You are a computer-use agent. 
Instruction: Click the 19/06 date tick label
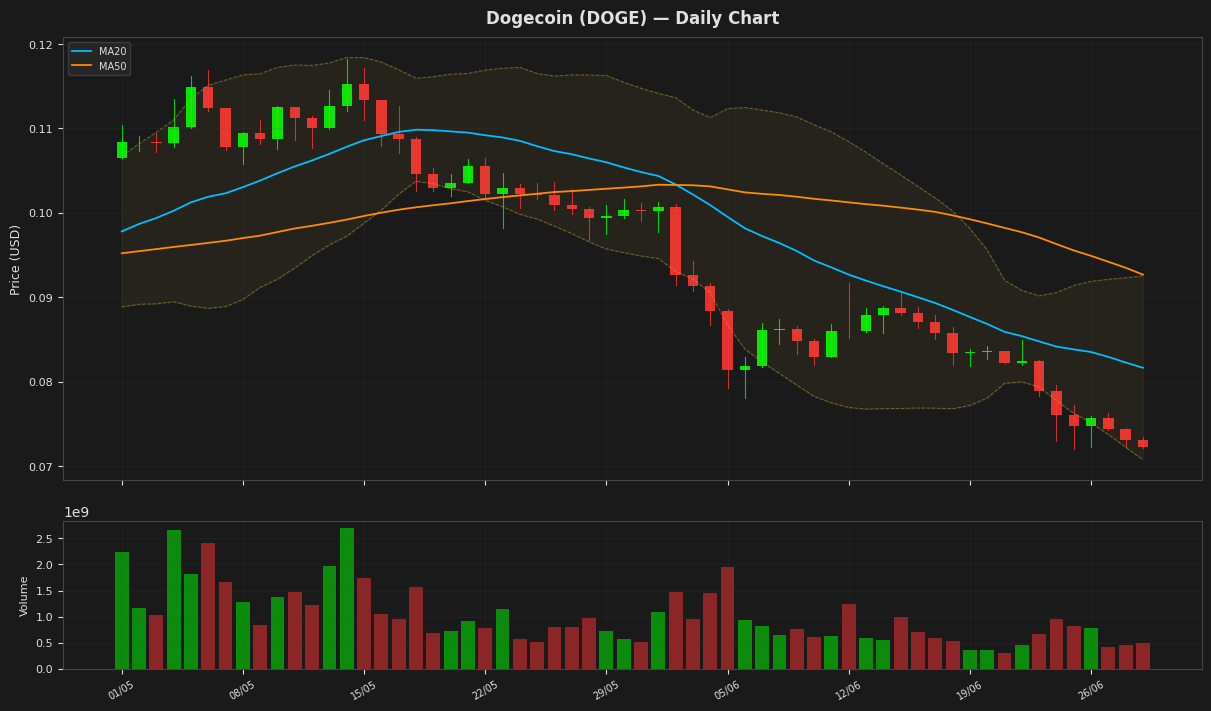click(x=969, y=689)
